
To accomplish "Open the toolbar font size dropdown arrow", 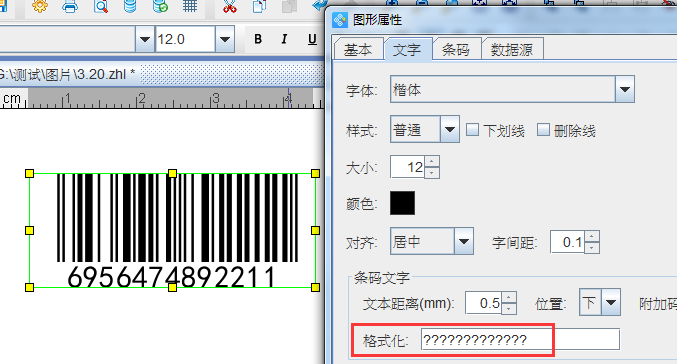I will [x=225, y=39].
